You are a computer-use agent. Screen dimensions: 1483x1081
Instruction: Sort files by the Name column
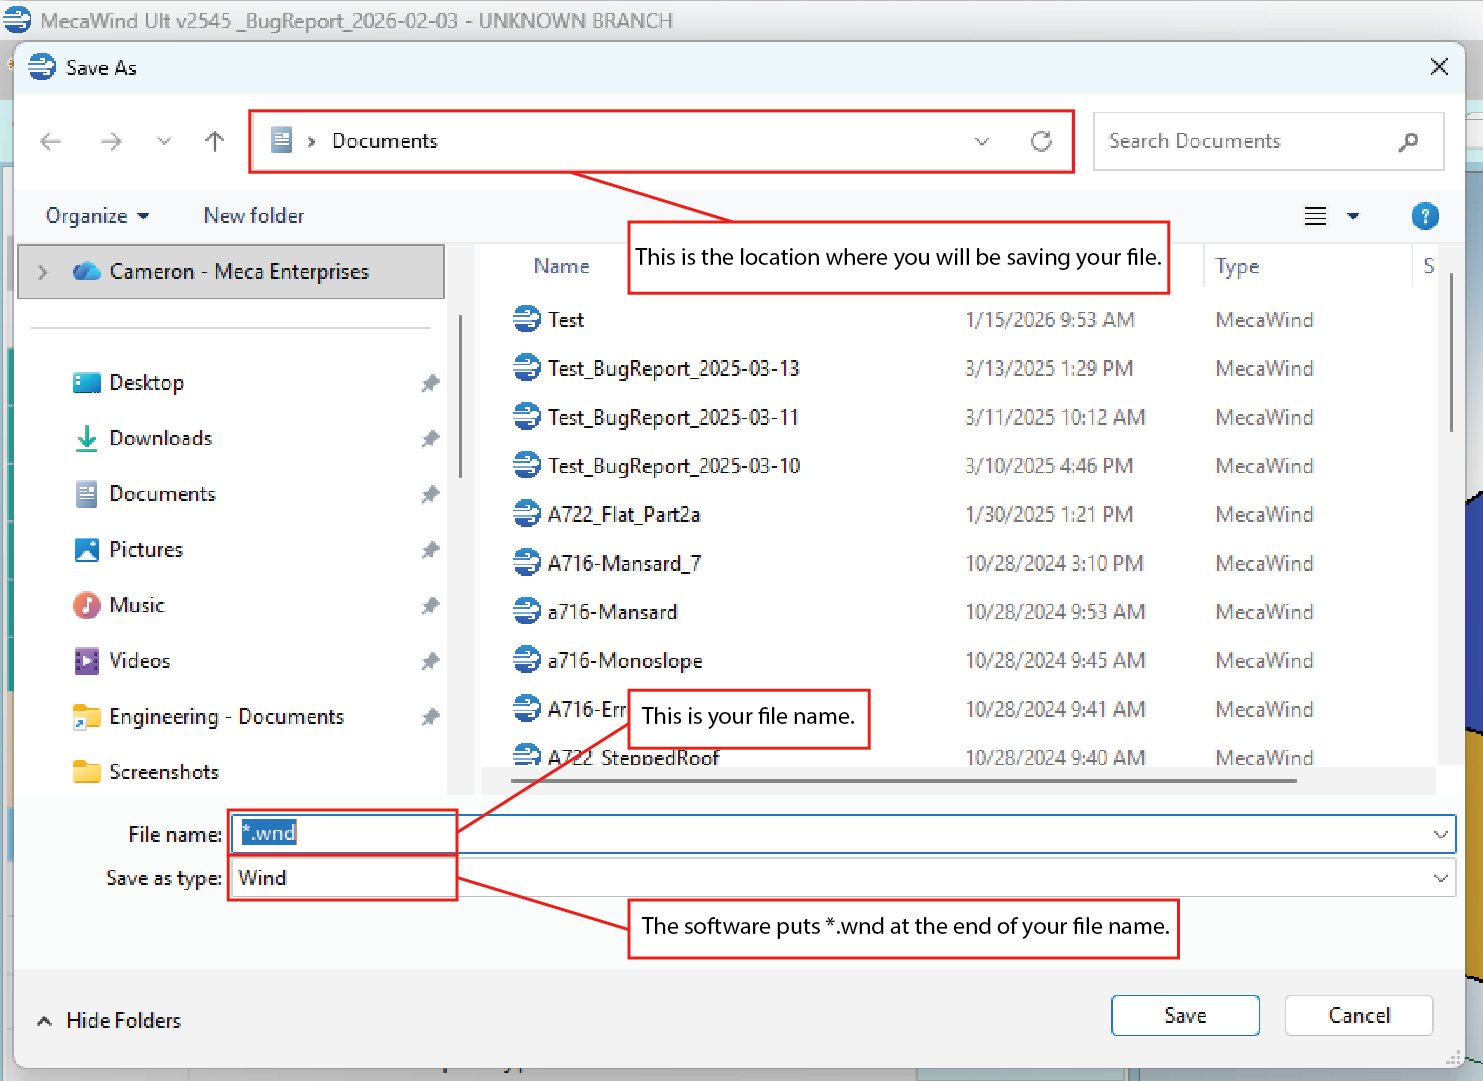tap(561, 266)
